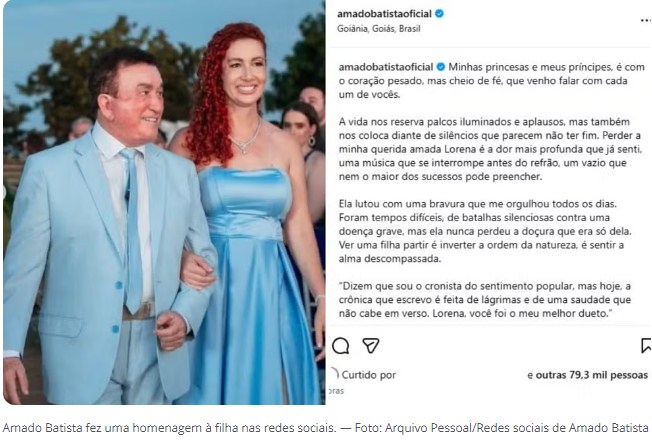The height and width of the screenshot is (440, 652).
Task: Click the woman's red curly hair in photo
Action: coord(216,91)
